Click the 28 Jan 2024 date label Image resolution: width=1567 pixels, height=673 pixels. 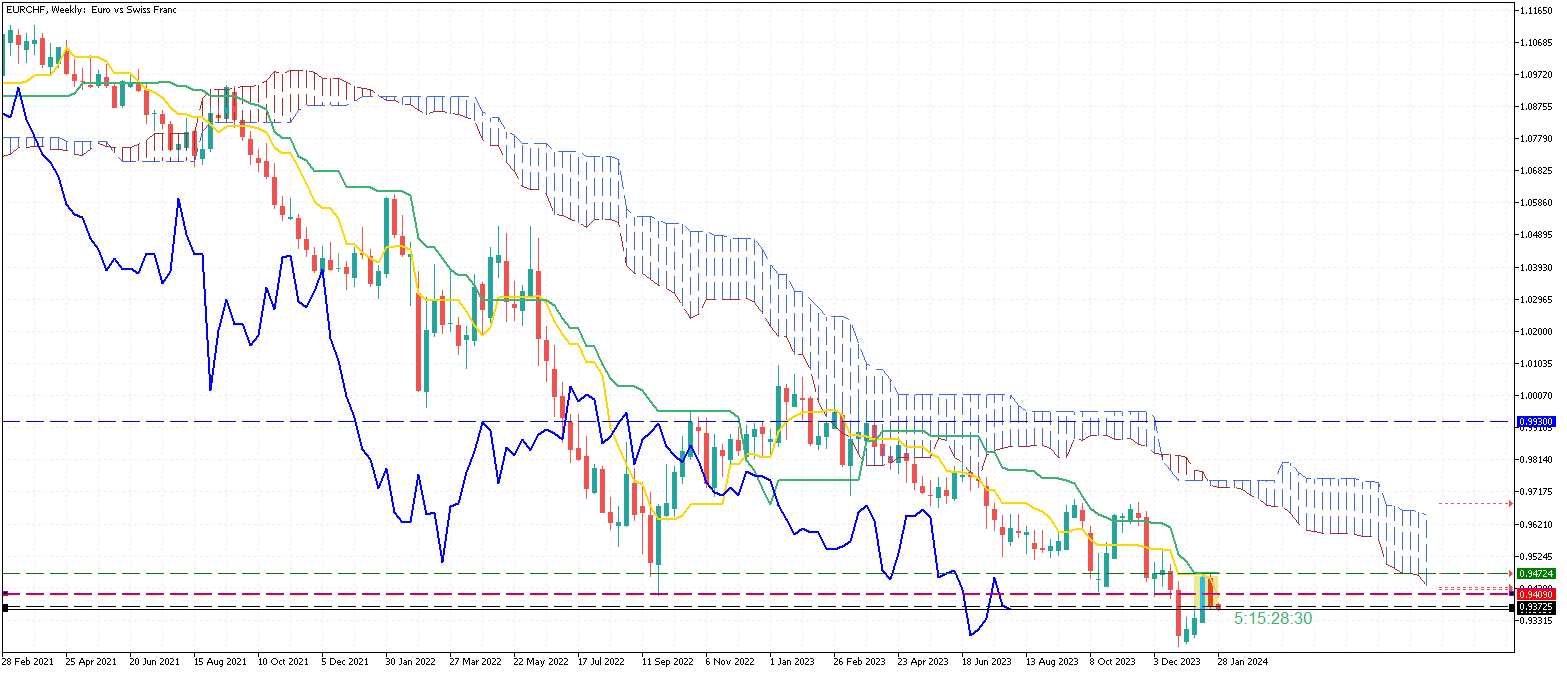click(1243, 662)
